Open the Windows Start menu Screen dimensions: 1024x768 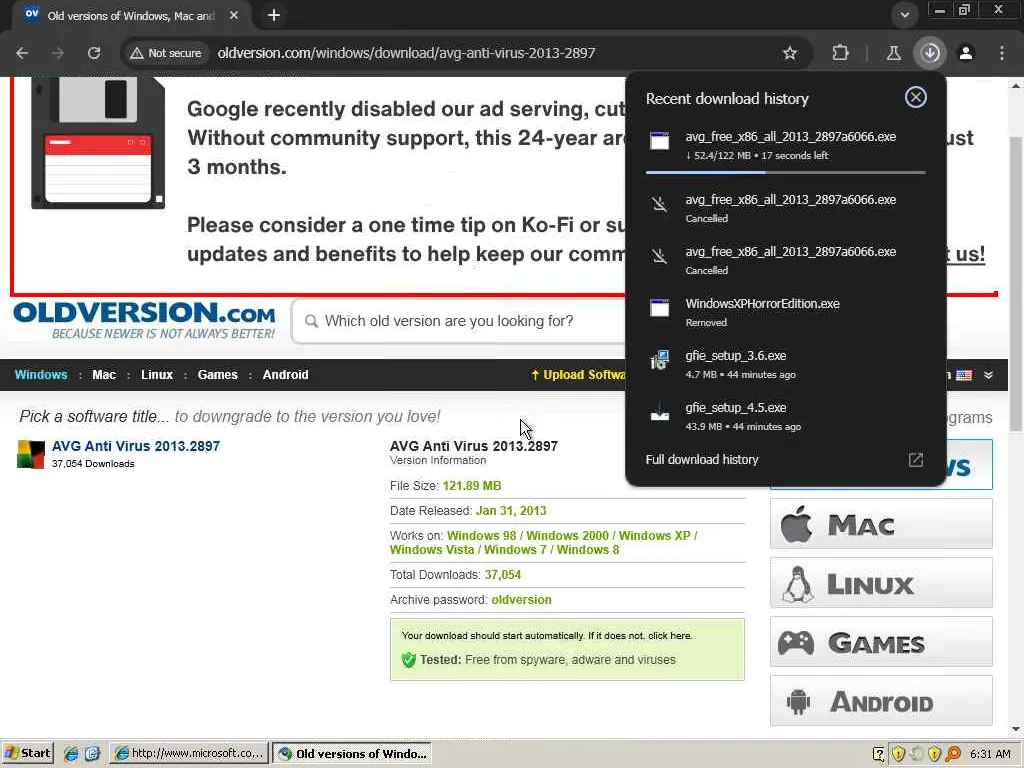(27, 753)
